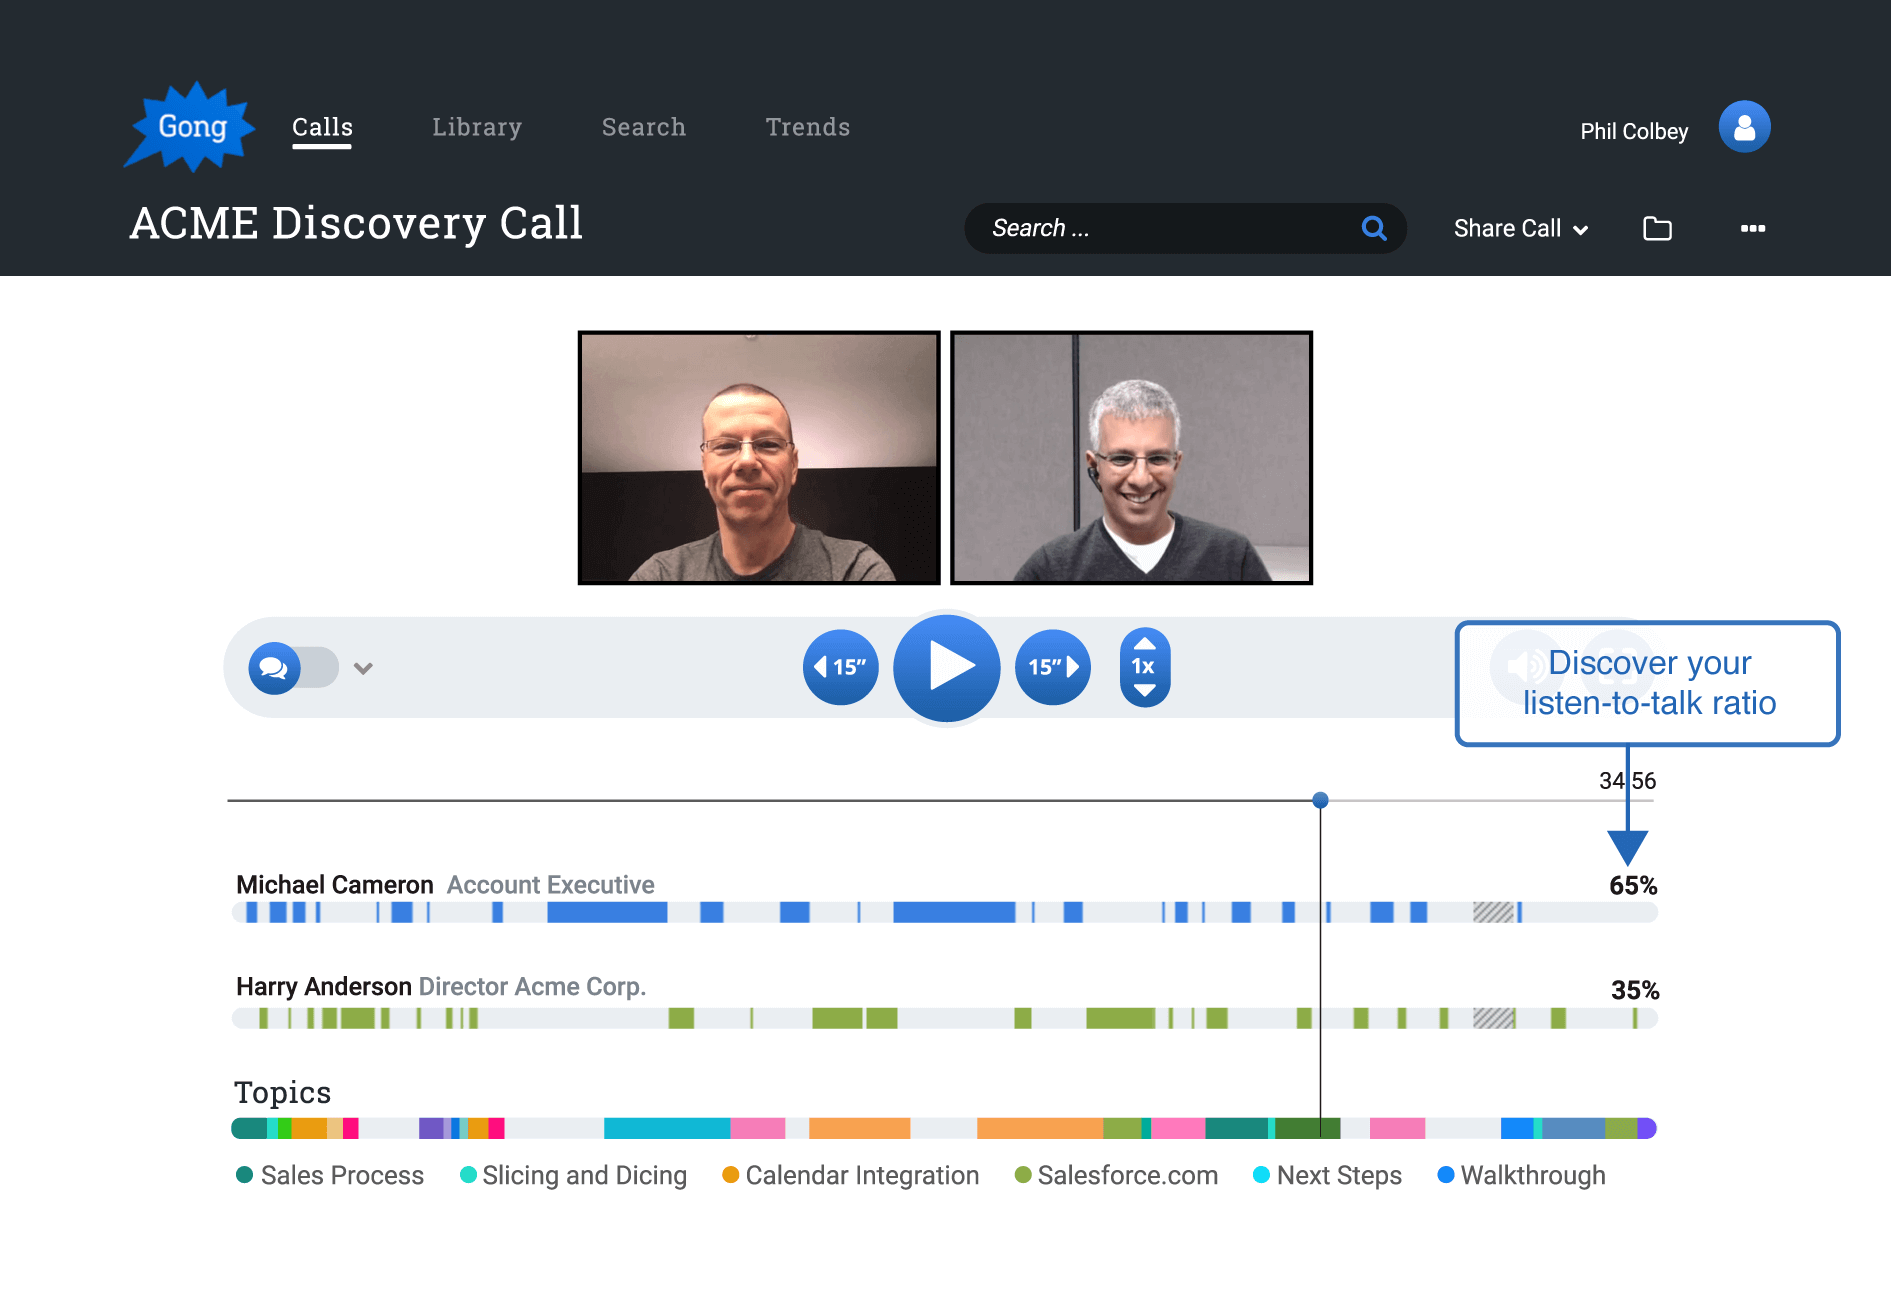The width and height of the screenshot is (1891, 1300).
Task: Toggle the comments switch
Action: pos(293,667)
